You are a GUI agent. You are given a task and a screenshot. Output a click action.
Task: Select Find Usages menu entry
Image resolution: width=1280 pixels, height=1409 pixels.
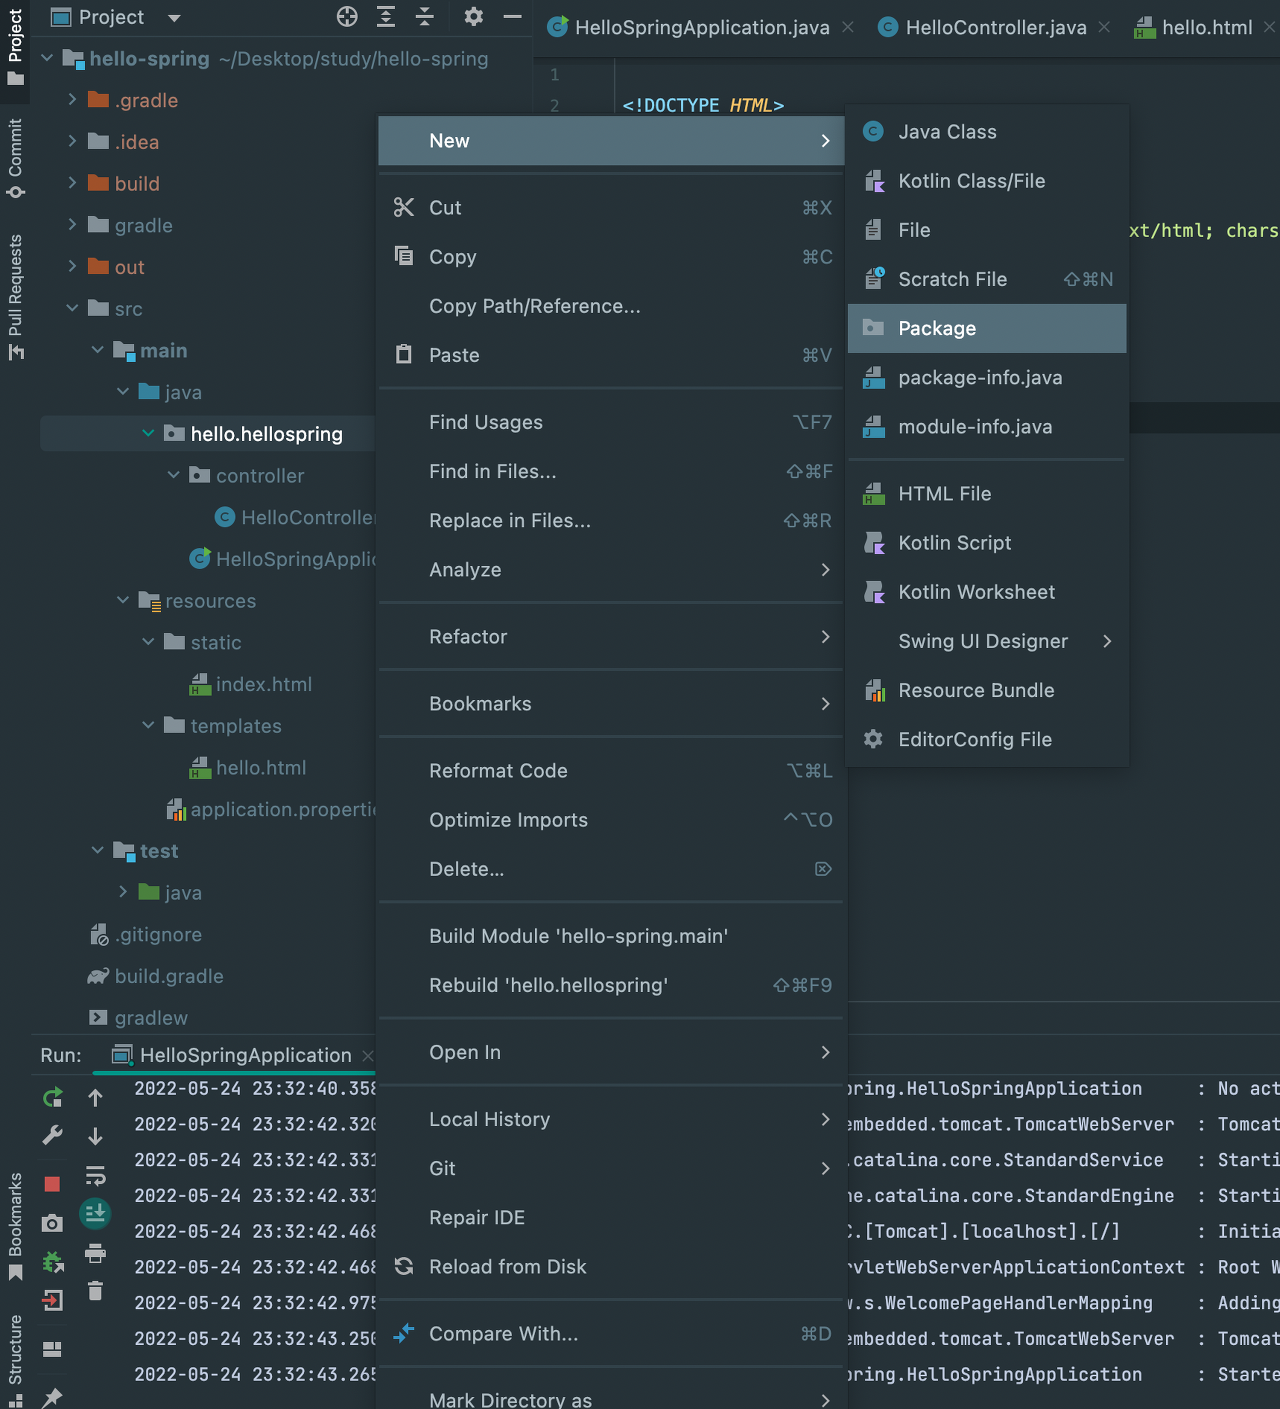611,422
